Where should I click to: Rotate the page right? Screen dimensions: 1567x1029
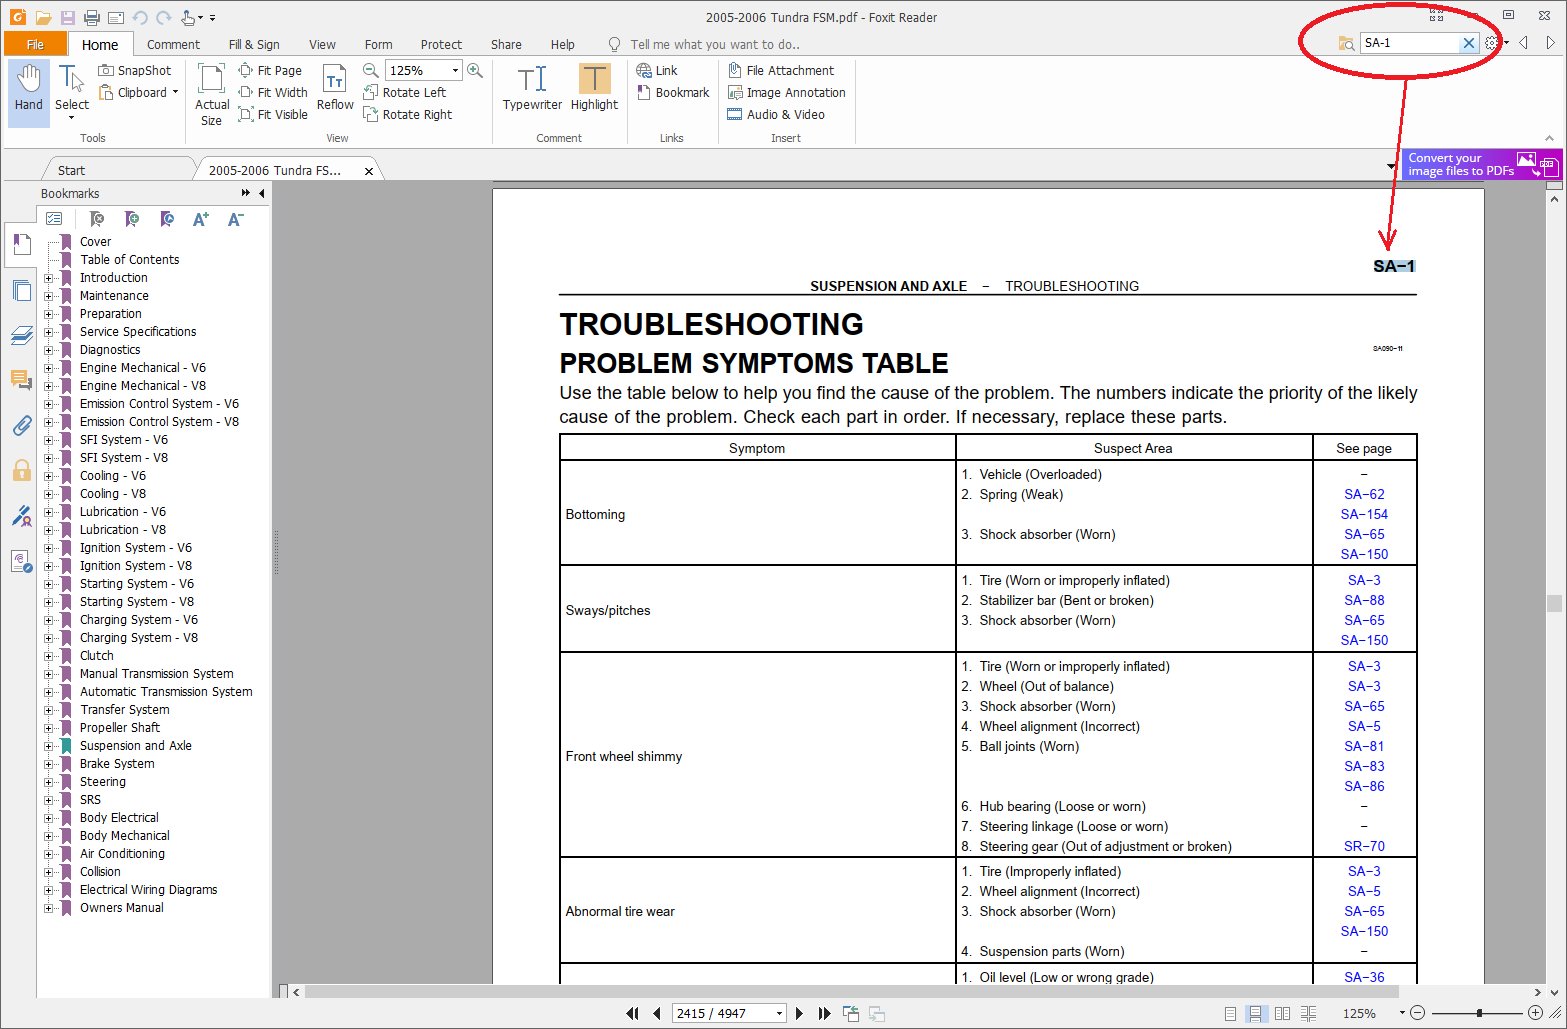pyautogui.click(x=408, y=115)
